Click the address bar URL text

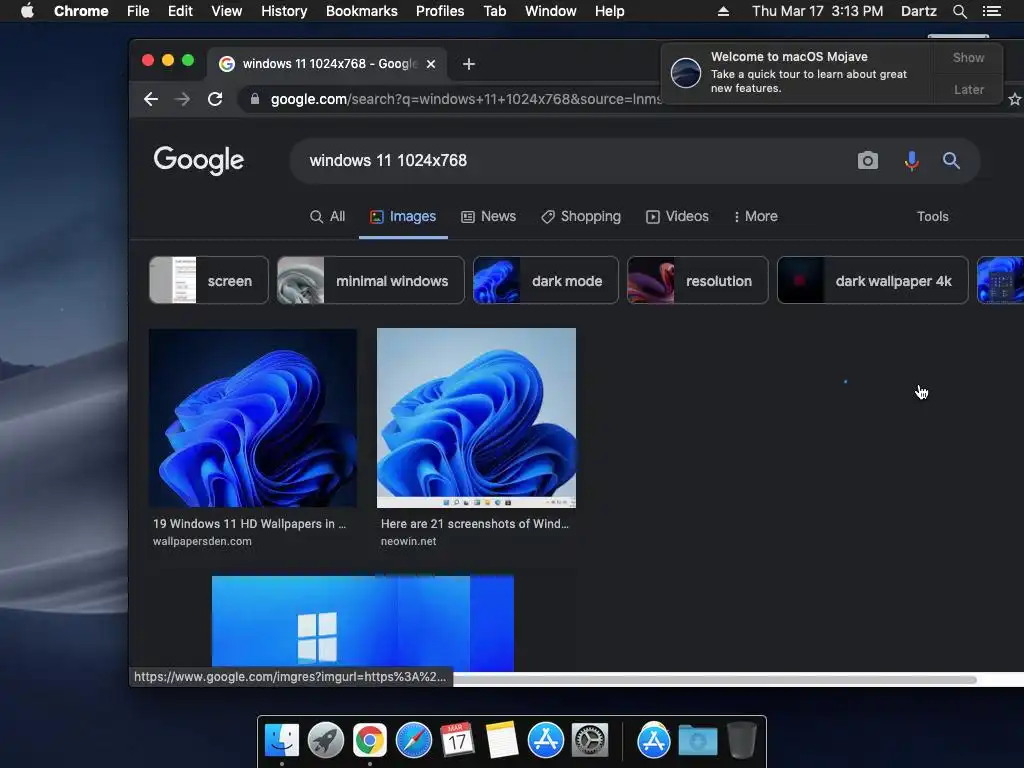click(466, 99)
